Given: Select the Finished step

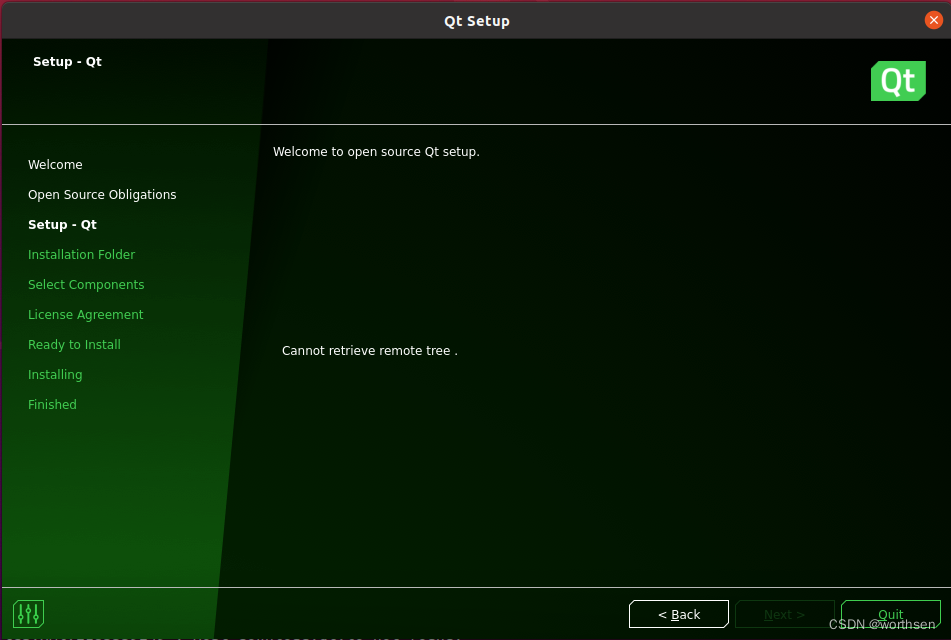Looking at the screenshot, I should (x=52, y=405).
